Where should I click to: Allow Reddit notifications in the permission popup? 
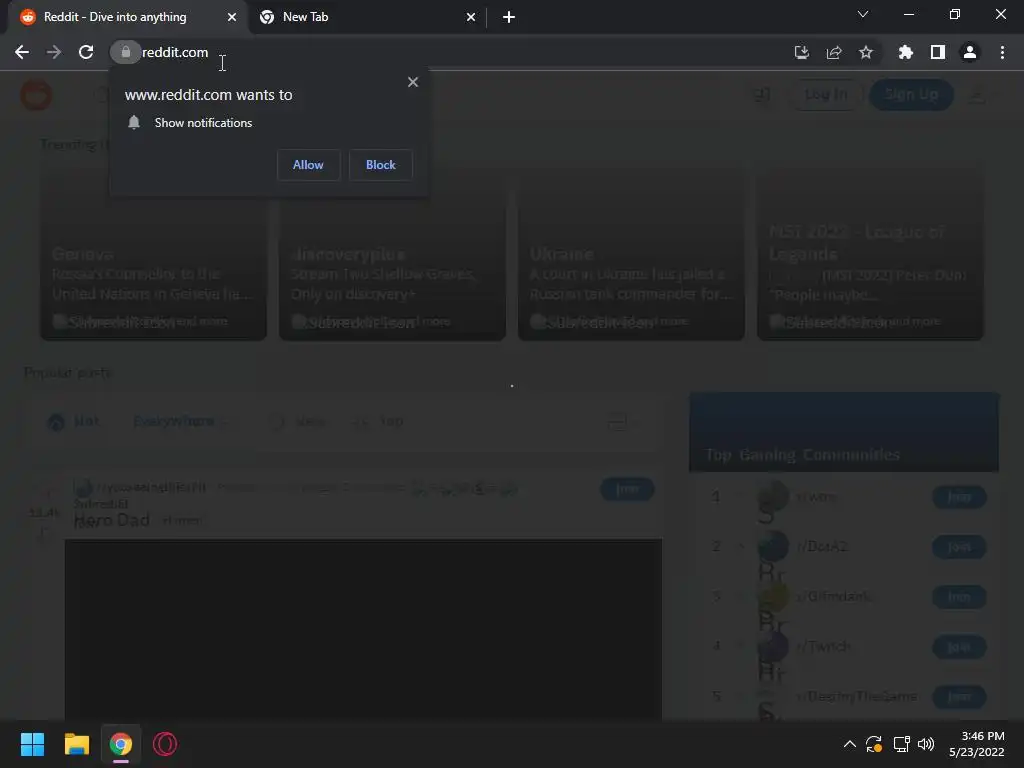point(308,165)
